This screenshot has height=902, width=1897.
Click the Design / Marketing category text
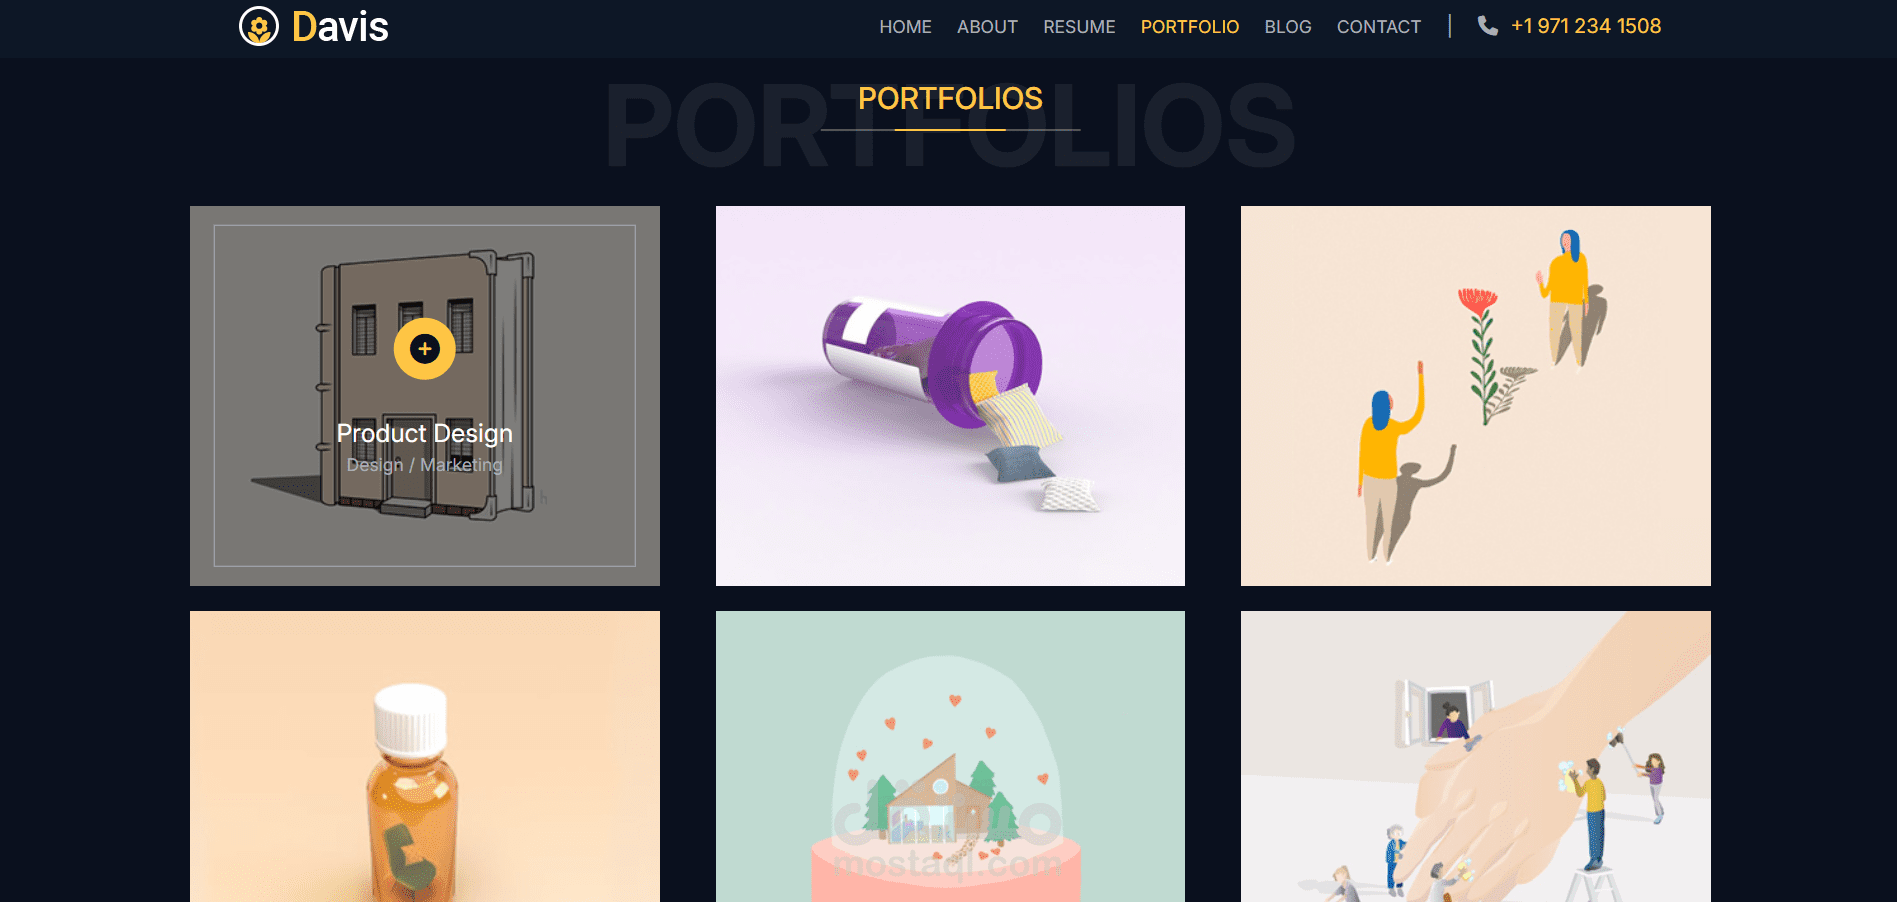point(424,465)
